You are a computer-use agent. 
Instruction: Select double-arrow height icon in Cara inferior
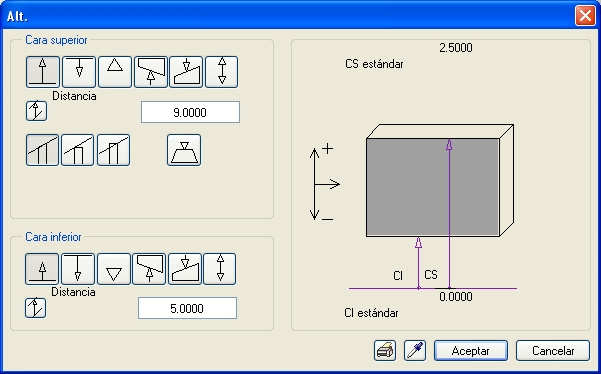click(x=220, y=269)
